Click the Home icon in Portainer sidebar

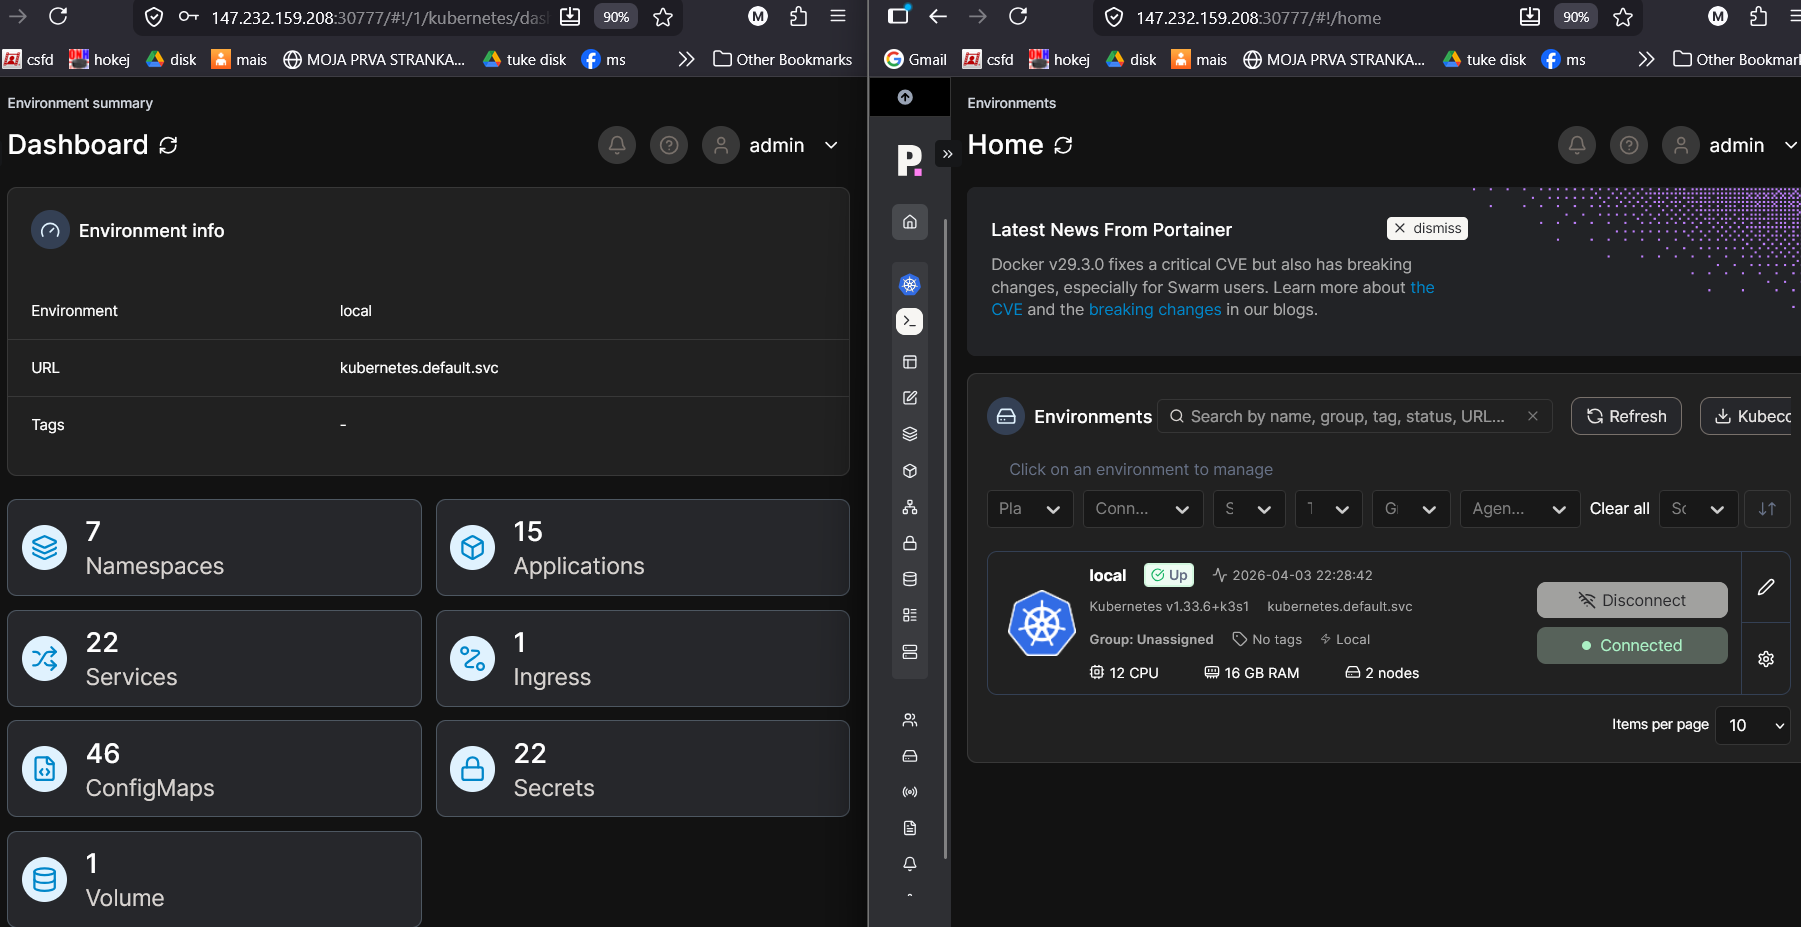pos(909,222)
